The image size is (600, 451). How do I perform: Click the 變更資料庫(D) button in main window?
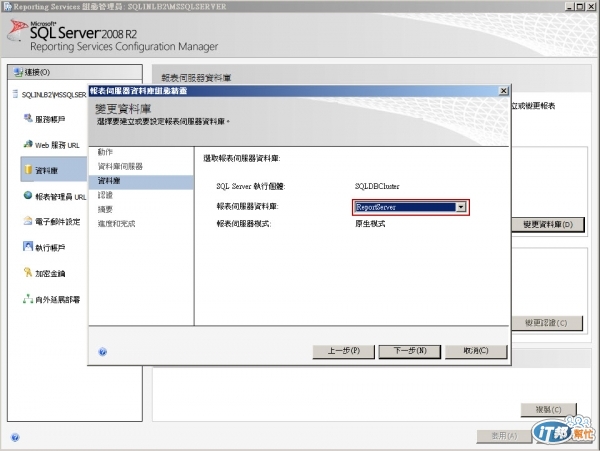[x=548, y=225]
